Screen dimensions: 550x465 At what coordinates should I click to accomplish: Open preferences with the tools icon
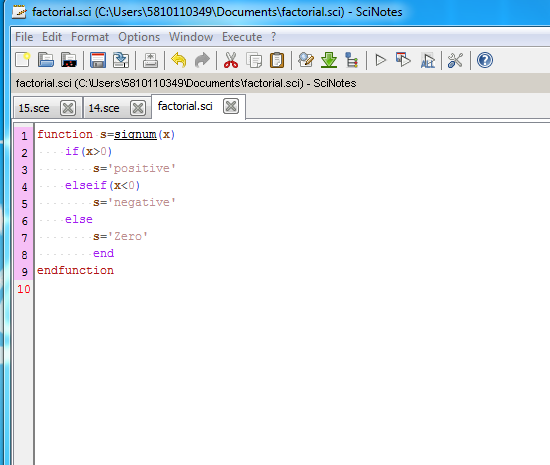tap(456, 60)
